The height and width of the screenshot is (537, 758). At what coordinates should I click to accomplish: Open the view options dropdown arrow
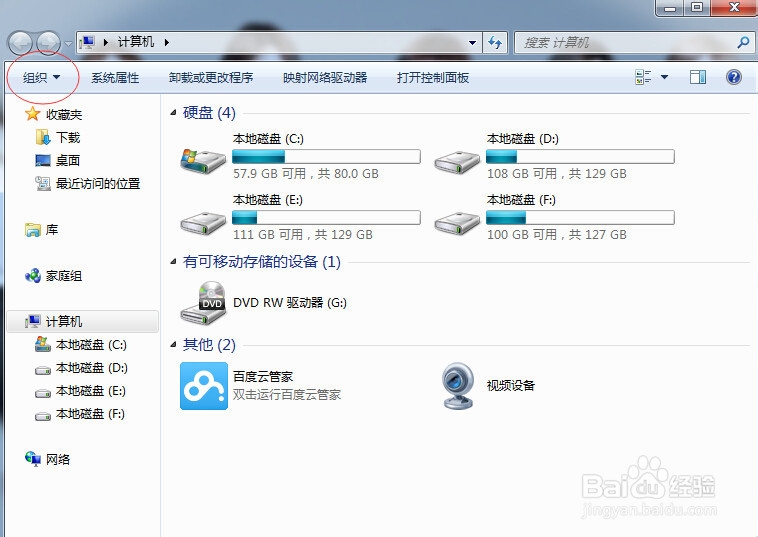click(x=665, y=77)
